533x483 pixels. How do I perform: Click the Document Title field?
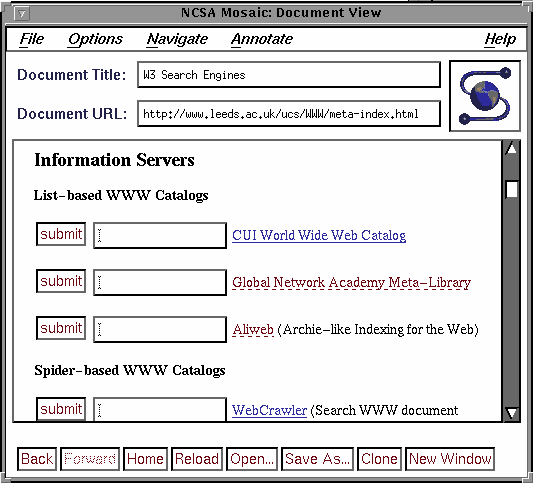289,74
